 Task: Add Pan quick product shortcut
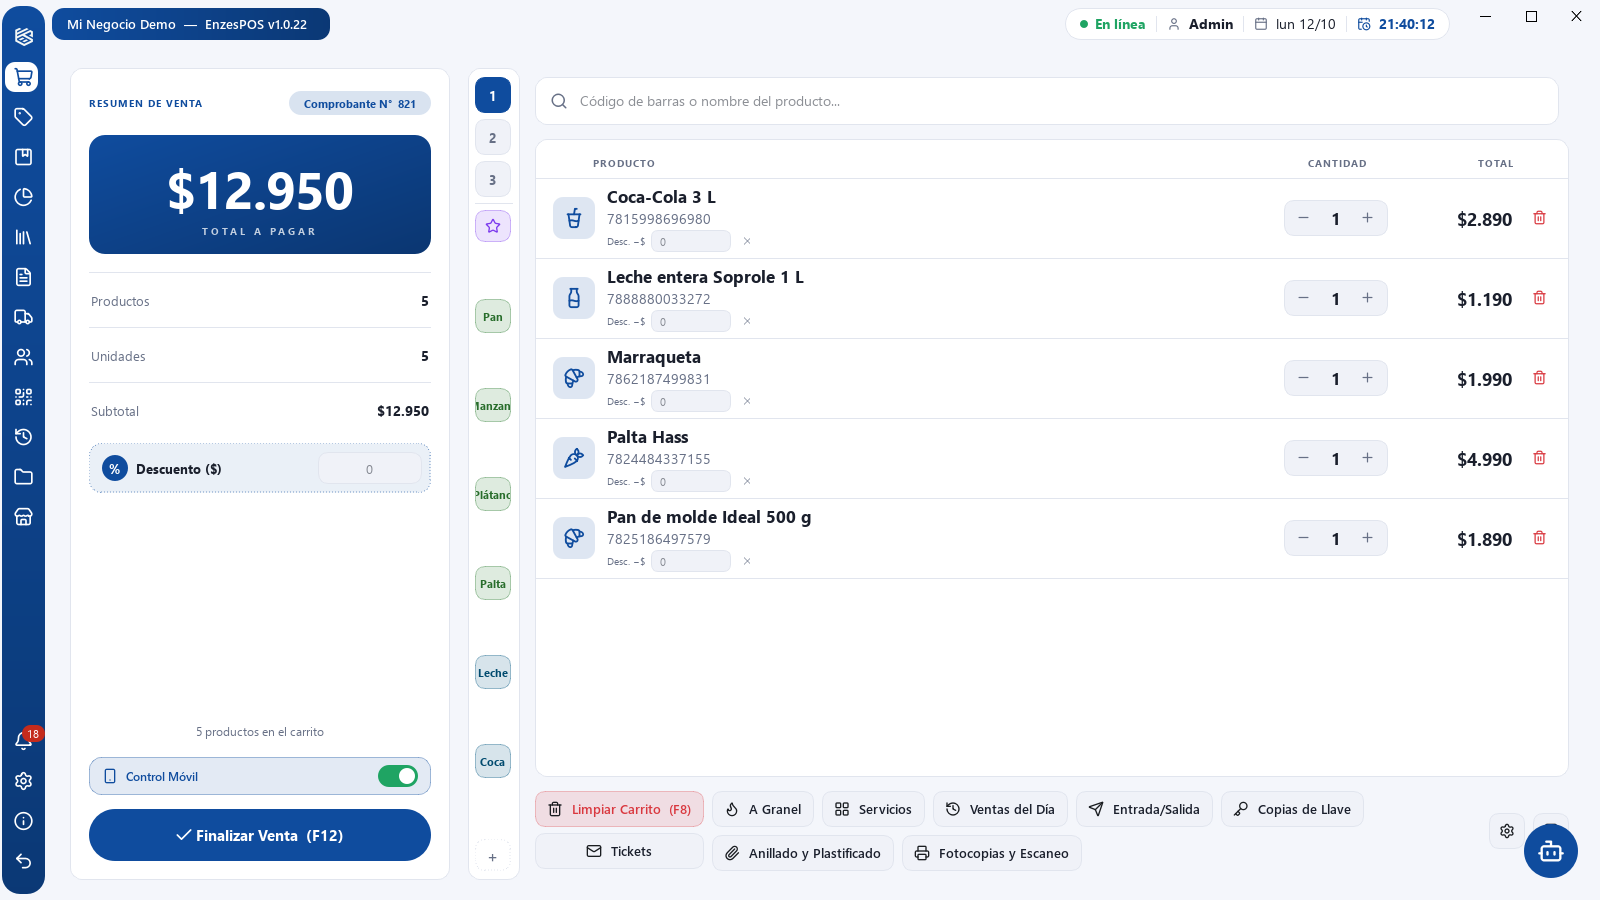493,317
